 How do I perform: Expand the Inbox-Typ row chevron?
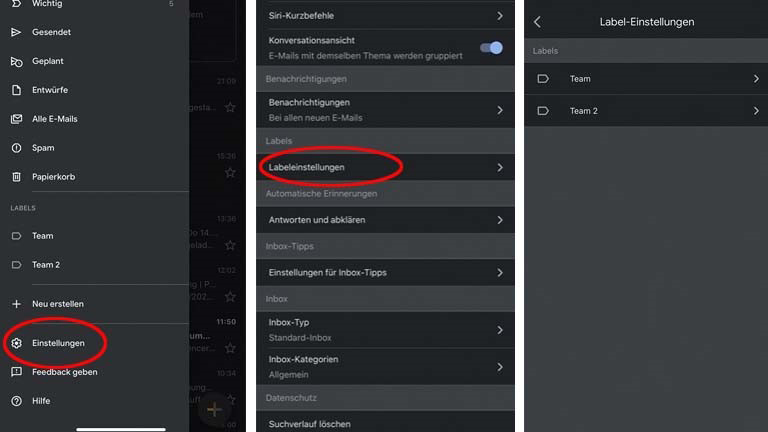(x=500, y=330)
